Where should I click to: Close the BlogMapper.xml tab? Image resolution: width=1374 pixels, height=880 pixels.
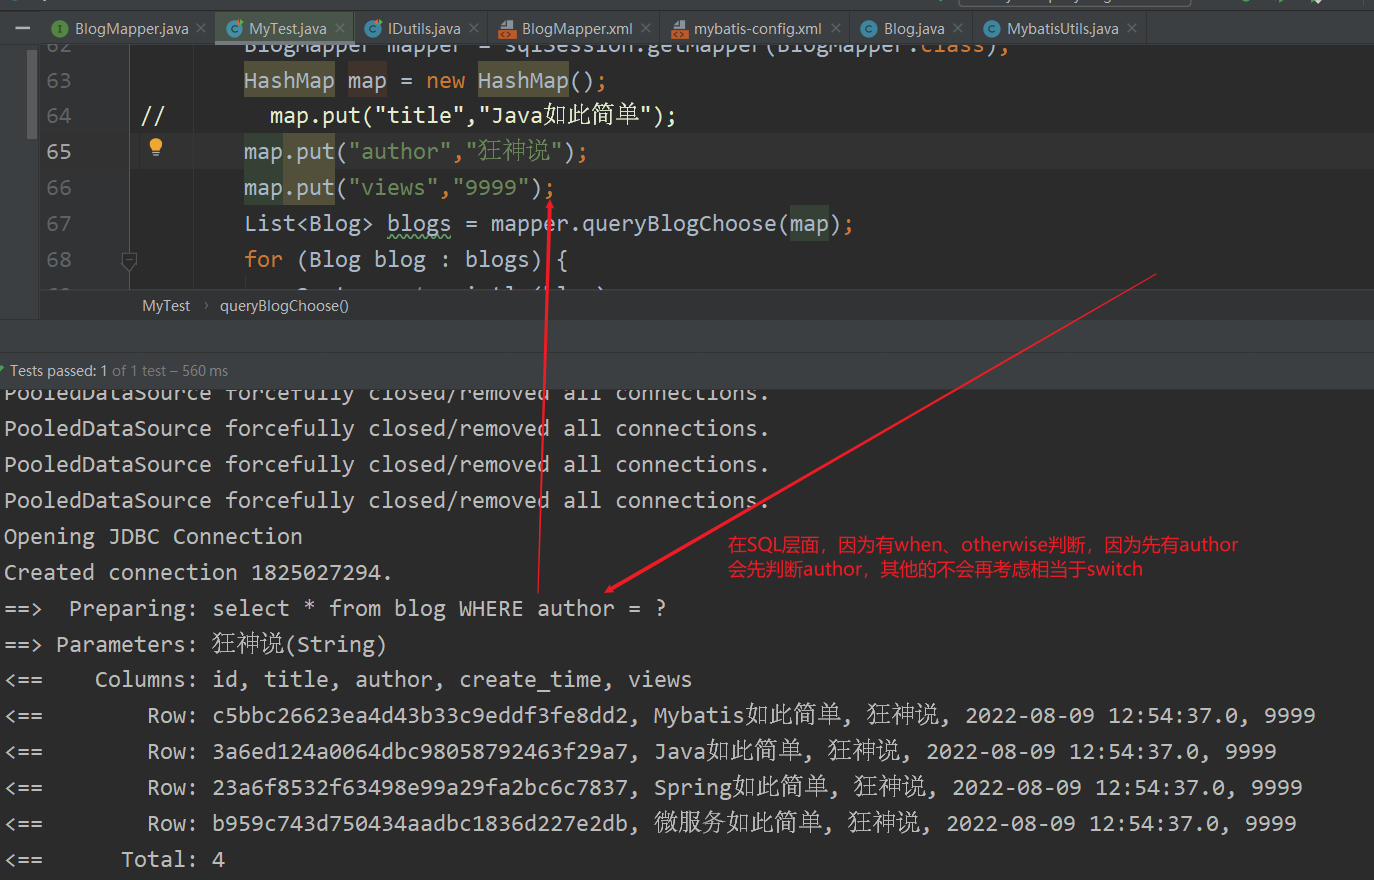[646, 28]
